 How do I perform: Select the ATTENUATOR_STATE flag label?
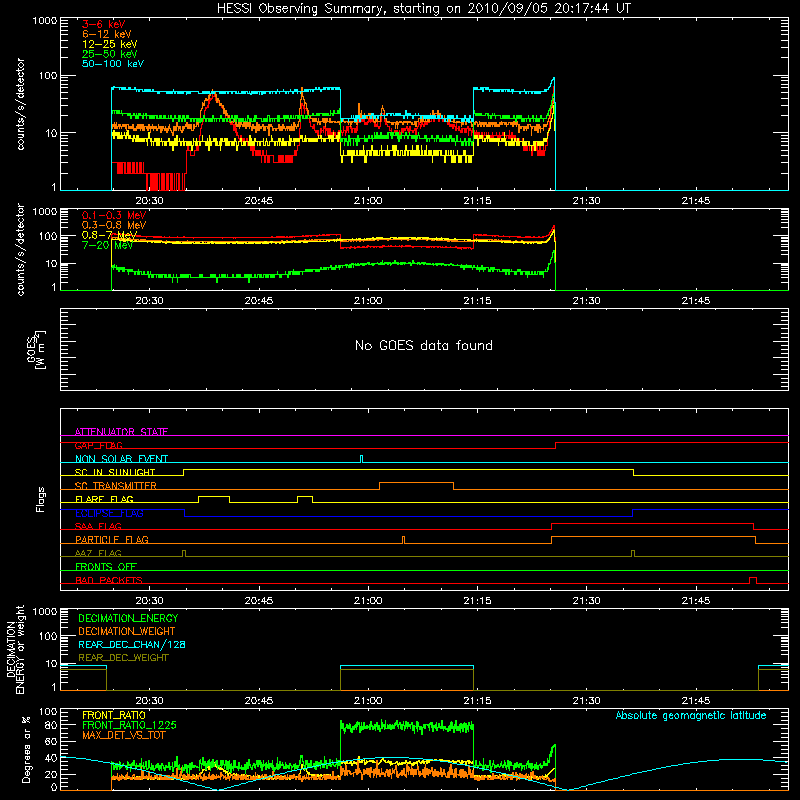pyautogui.click(x=121, y=432)
